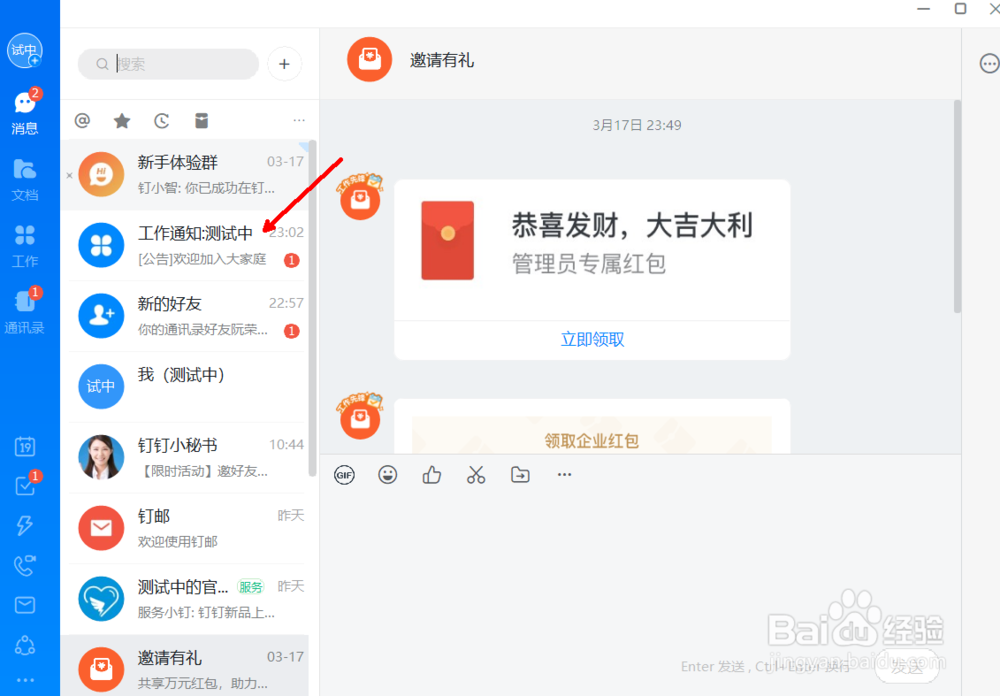Click the red envelope image
1000x696 pixels.
(448, 241)
